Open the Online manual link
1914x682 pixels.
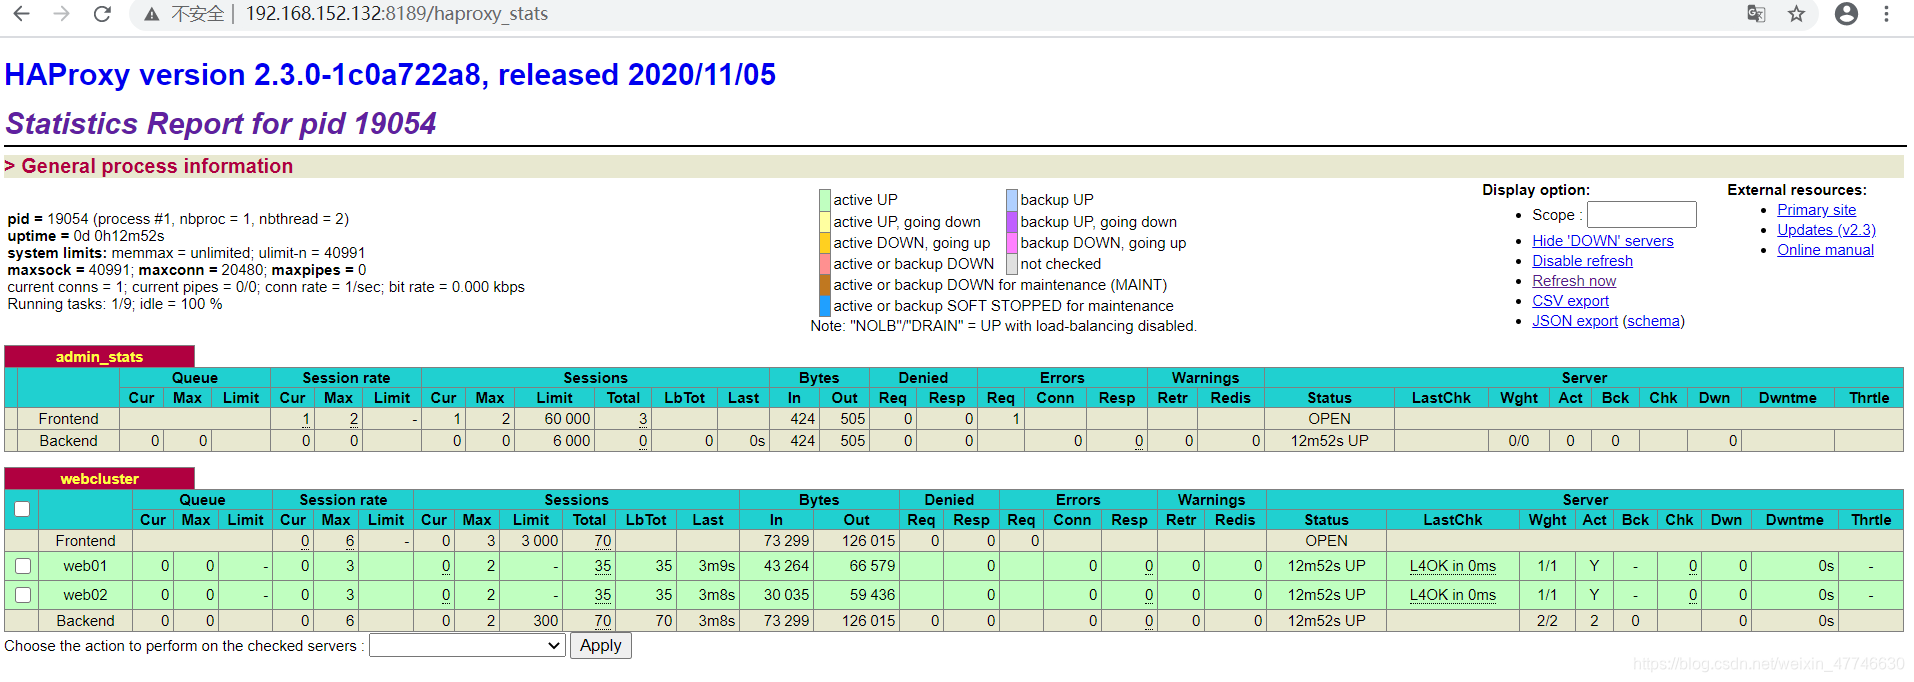tap(1825, 250)
